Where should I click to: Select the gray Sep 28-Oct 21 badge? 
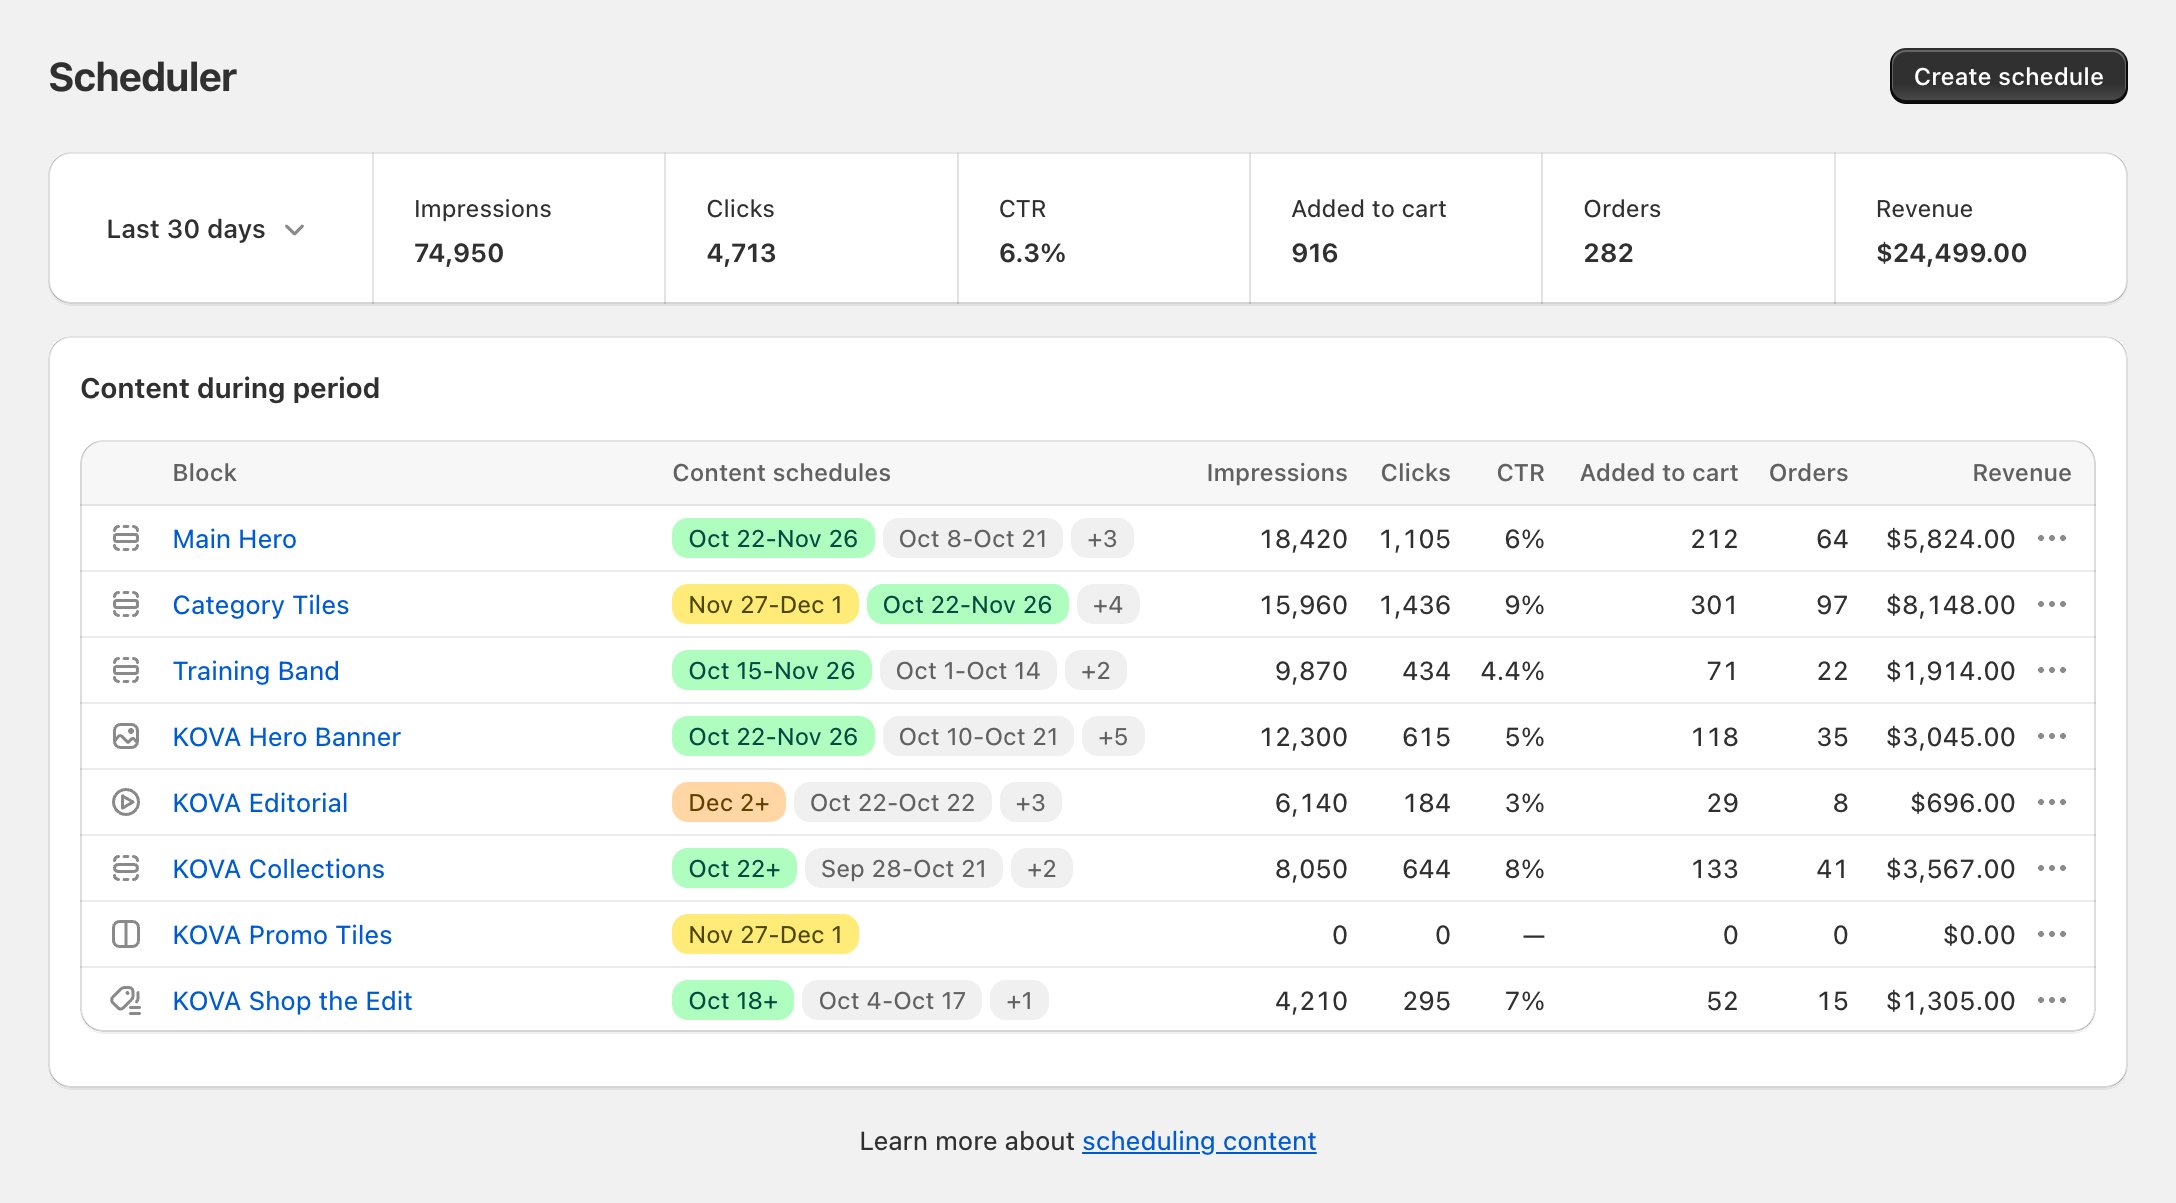point(903,869)
